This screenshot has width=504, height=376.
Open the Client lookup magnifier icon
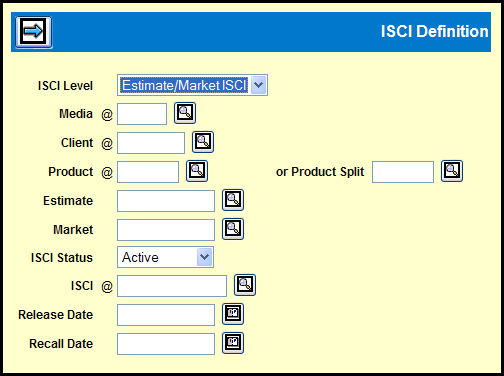pyautogui.click(x=203, y=142)
